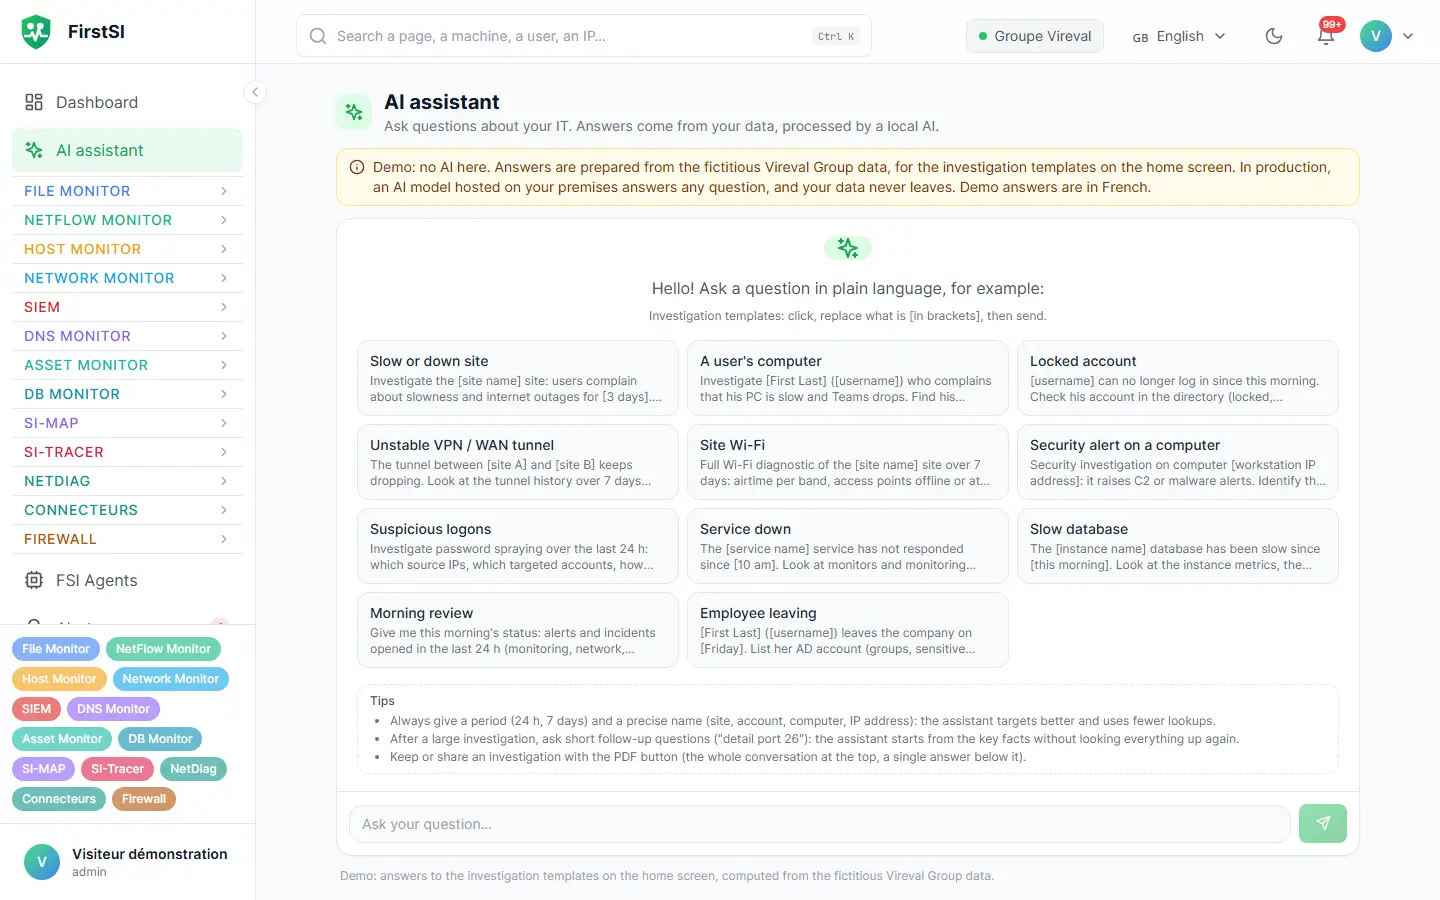Expand the NETDIAG sidebar section
The image size is (1440, 900).
127,481
